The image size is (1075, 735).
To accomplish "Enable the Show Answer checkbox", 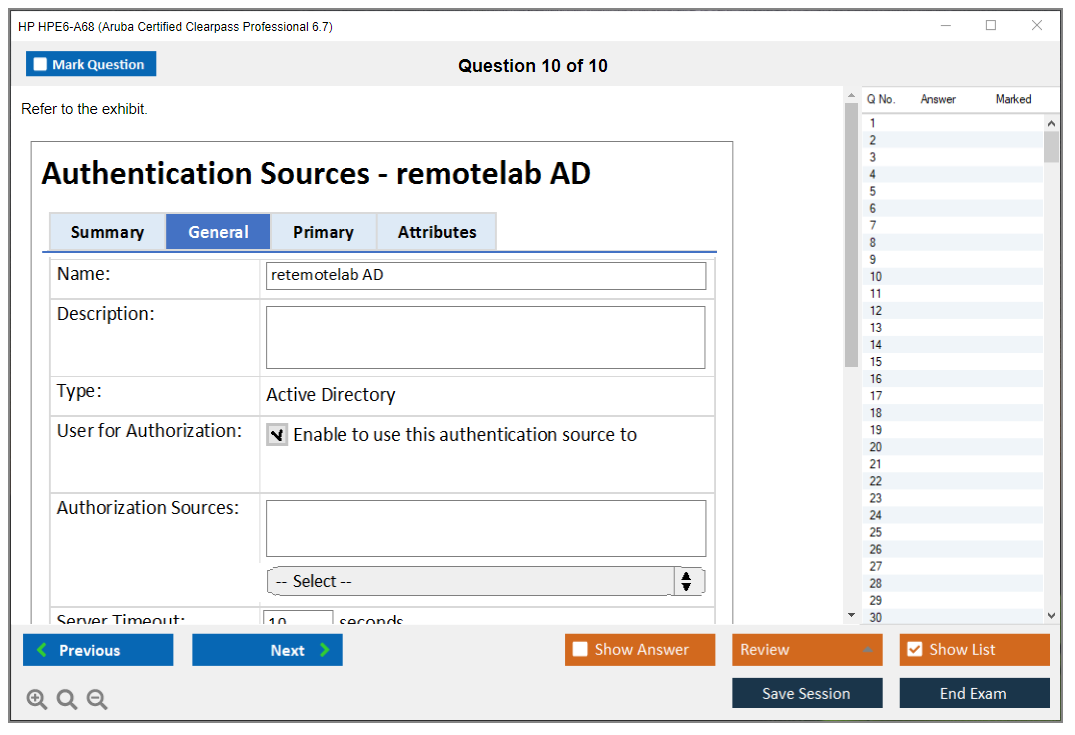I will pyautogui.click(x=581, y=650).
